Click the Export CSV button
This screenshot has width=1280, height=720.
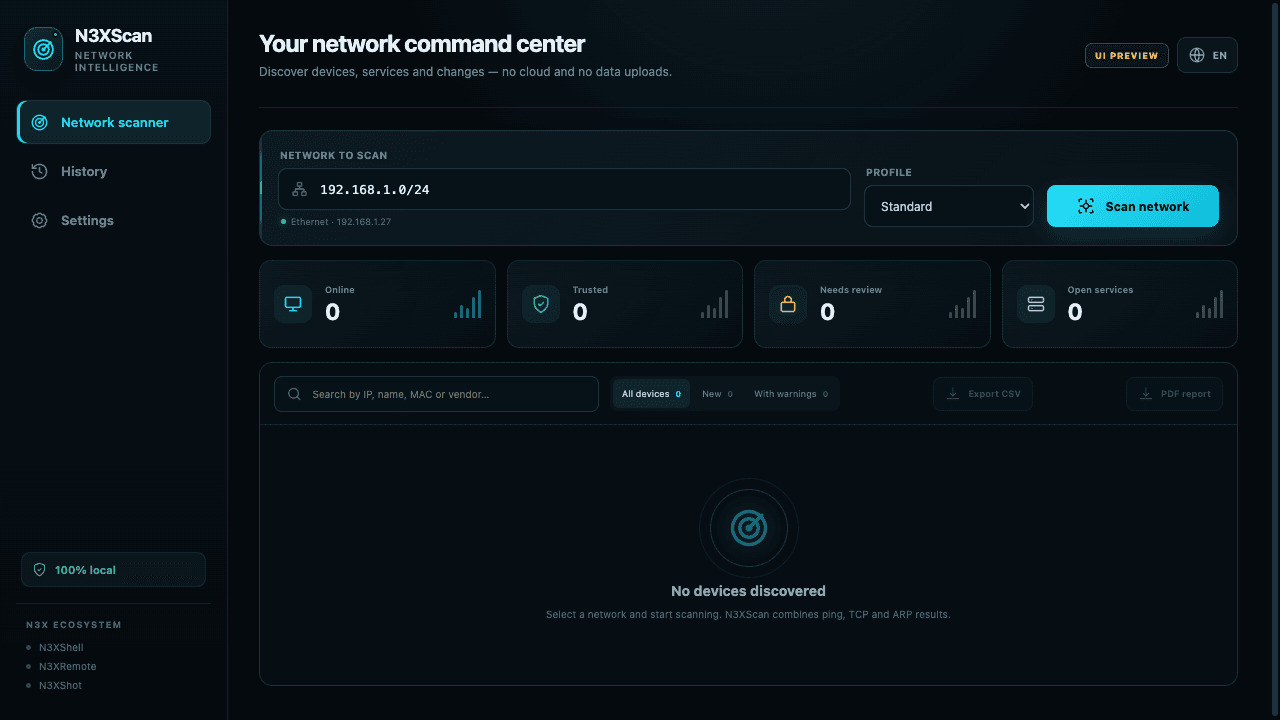983,394
